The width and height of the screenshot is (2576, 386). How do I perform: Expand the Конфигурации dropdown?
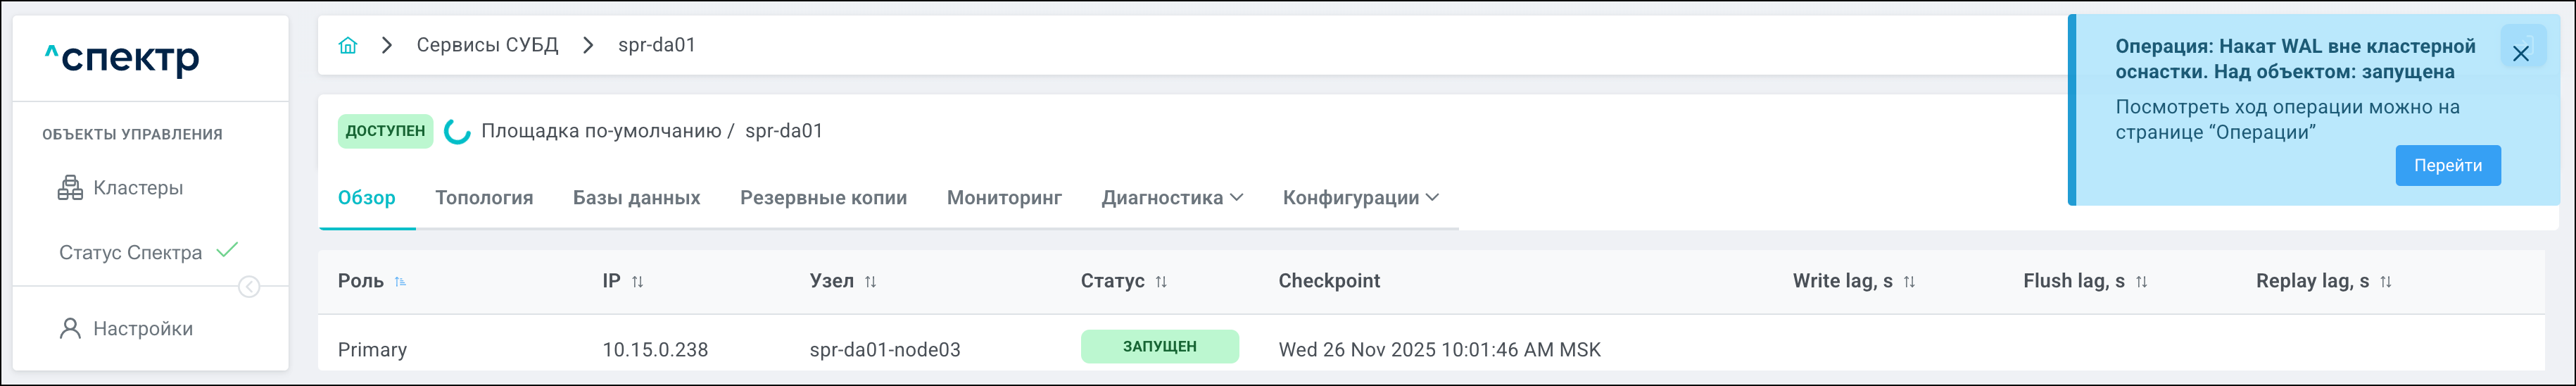tap(1360, 198)
